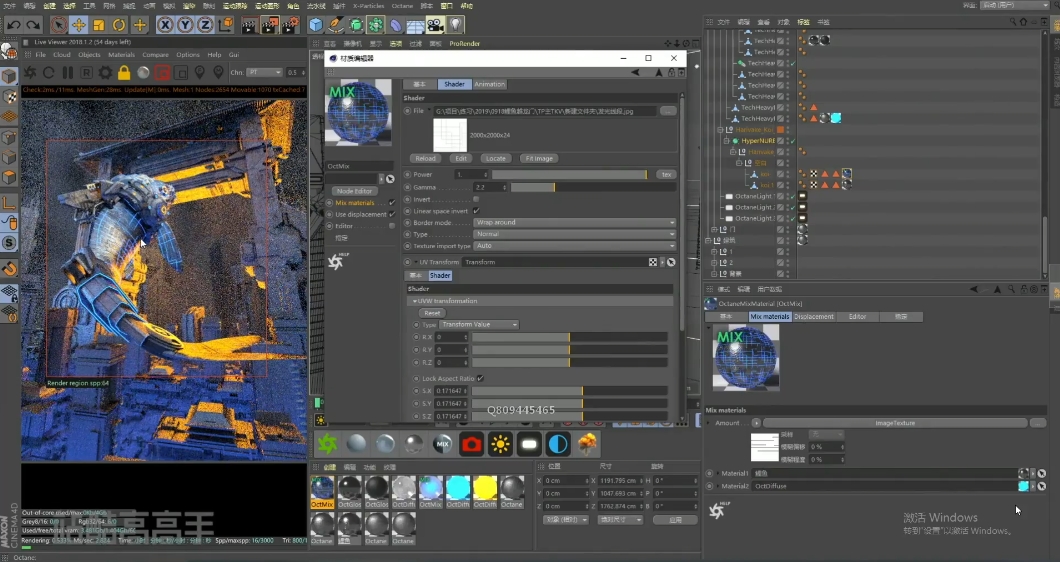Open the Materials menu in Live Viewer

[x=121, y=55]
